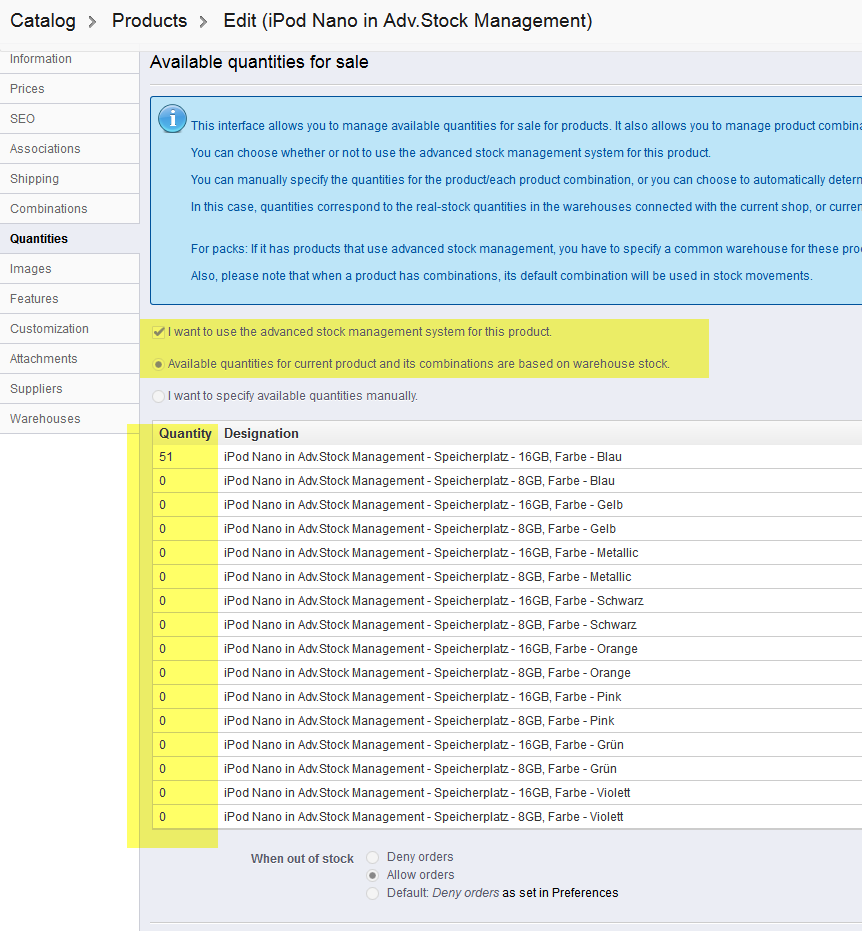Select the 16GB, Farbe - Grün row
The width and height of the screenshot is (862, 931).
(507, 745)
